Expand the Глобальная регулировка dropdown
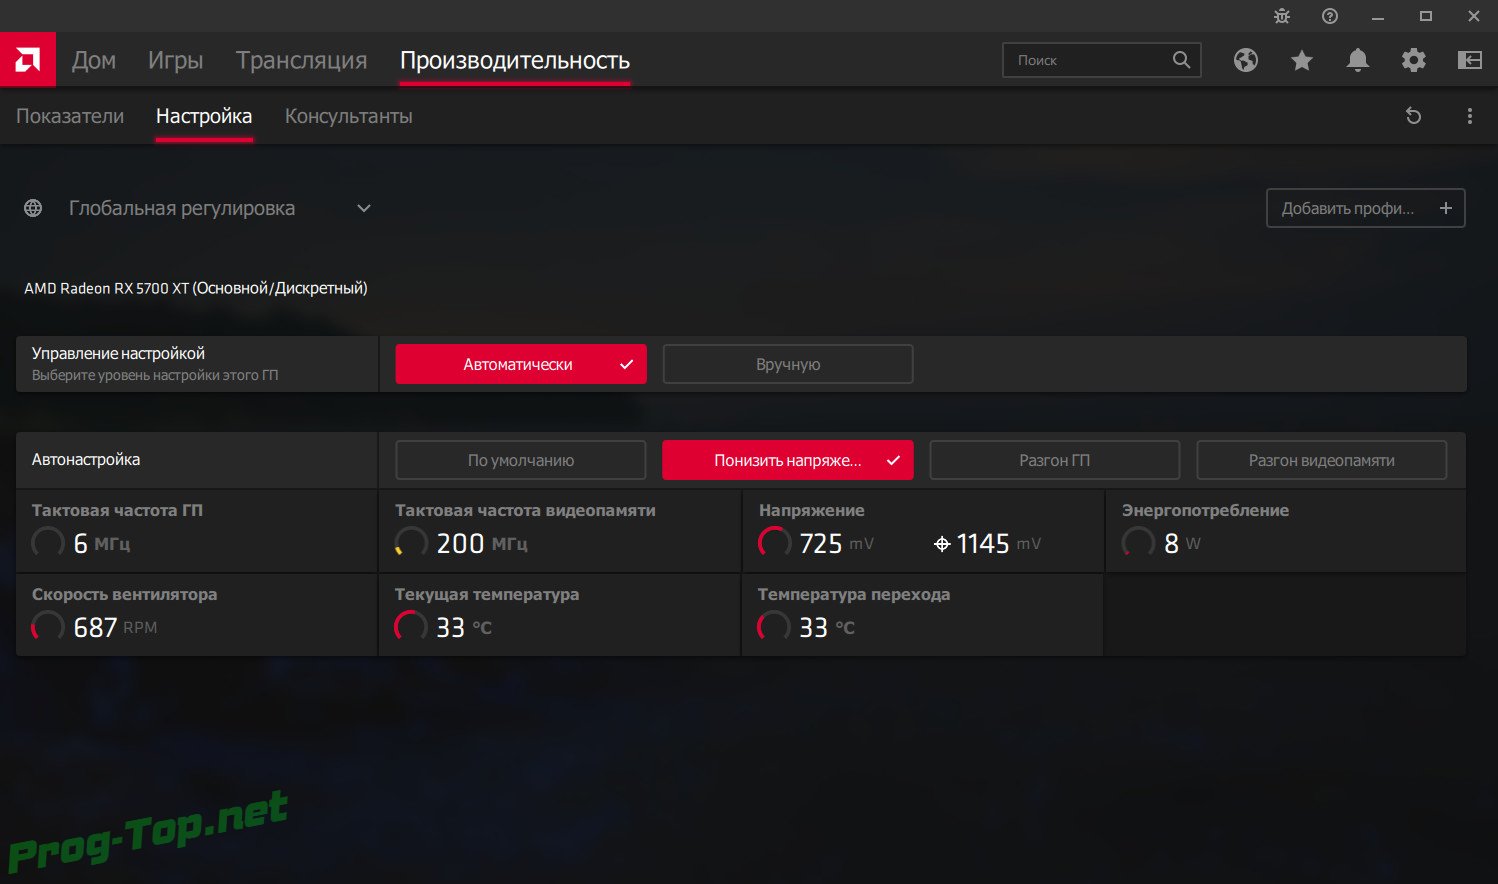 click(364, 208)
